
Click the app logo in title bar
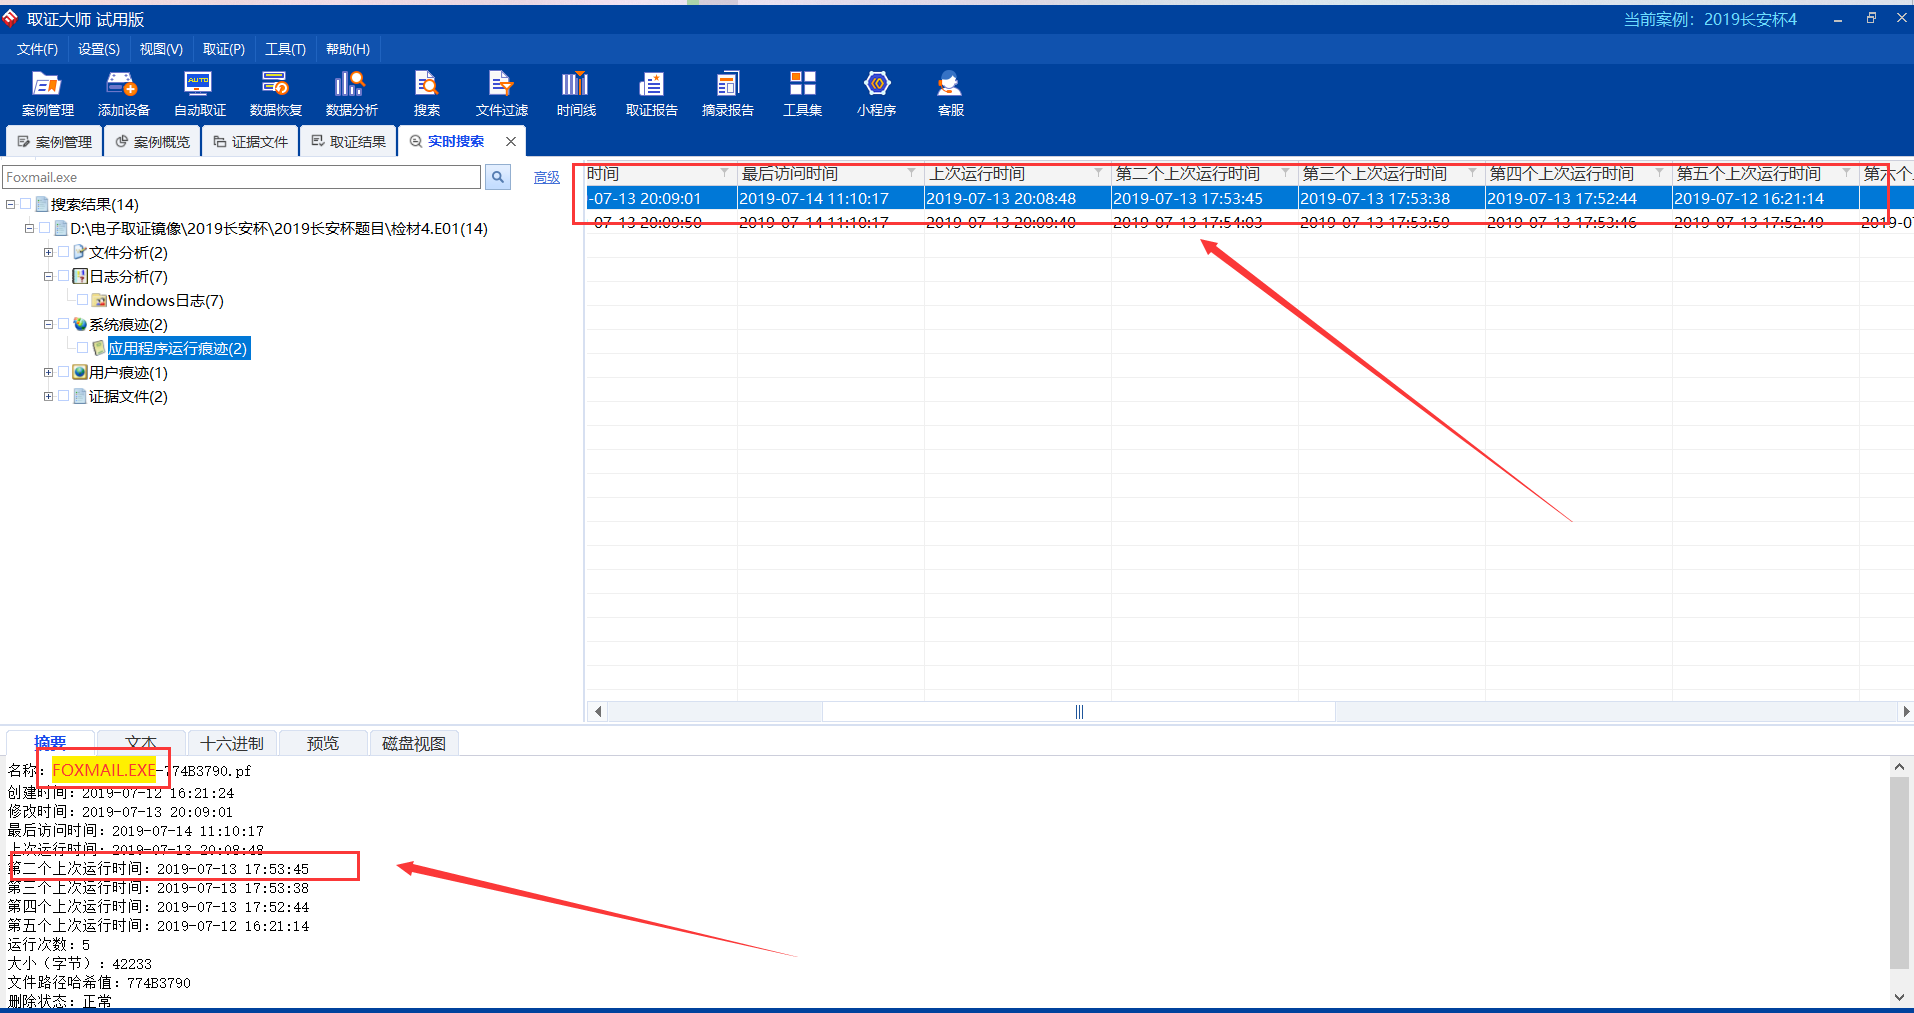tap(10, 18)
